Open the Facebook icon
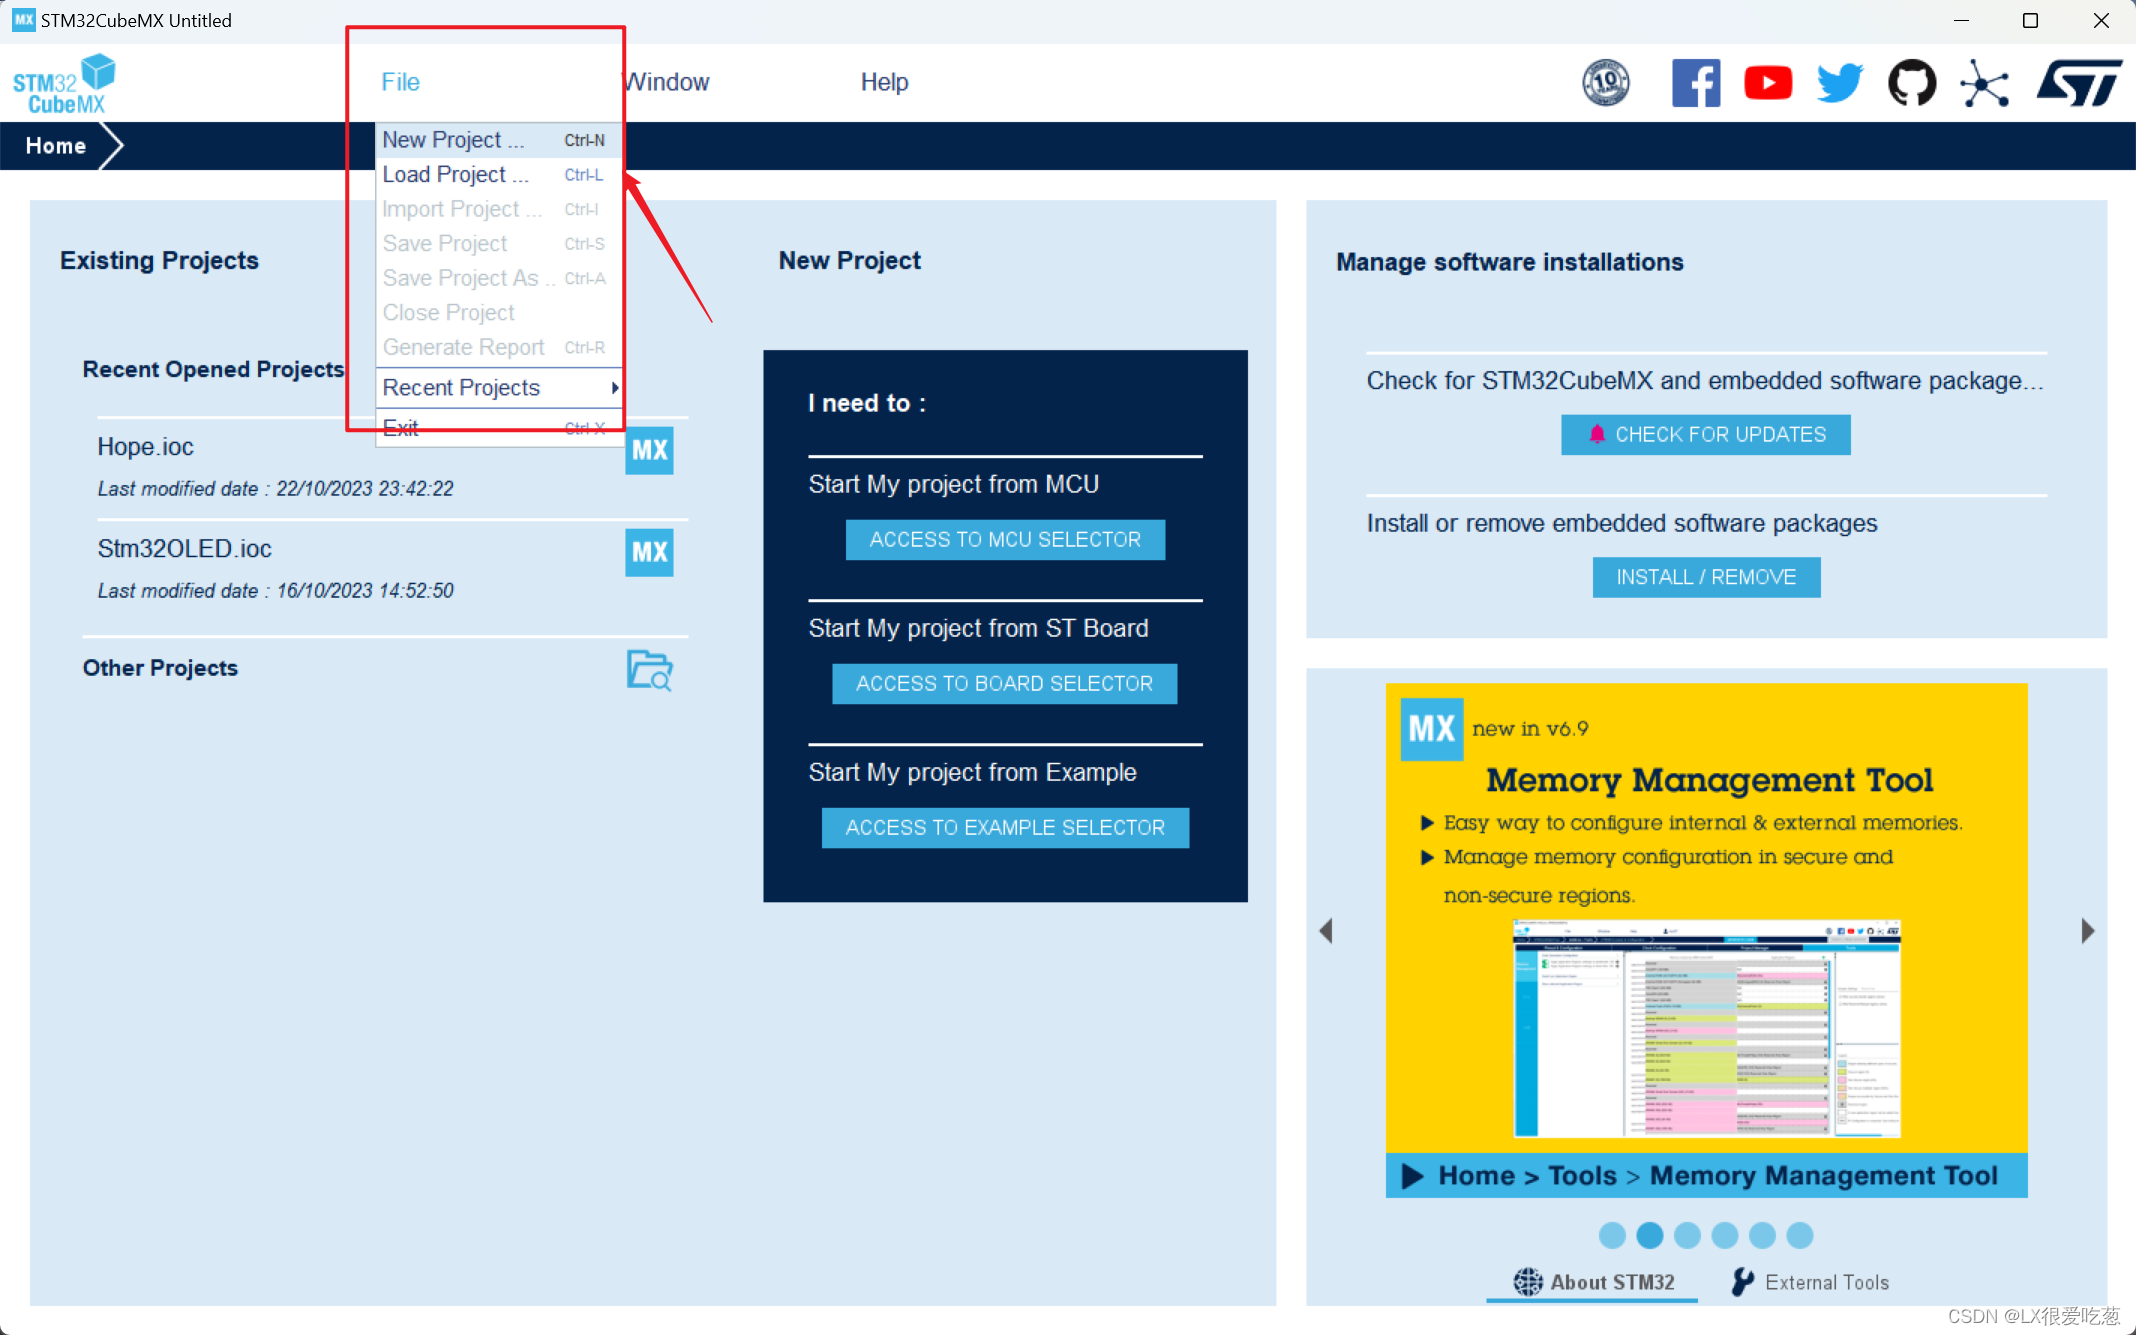Image resolution: width=2136 pixels, height=1335 pixels. (x=1696, y=83)
